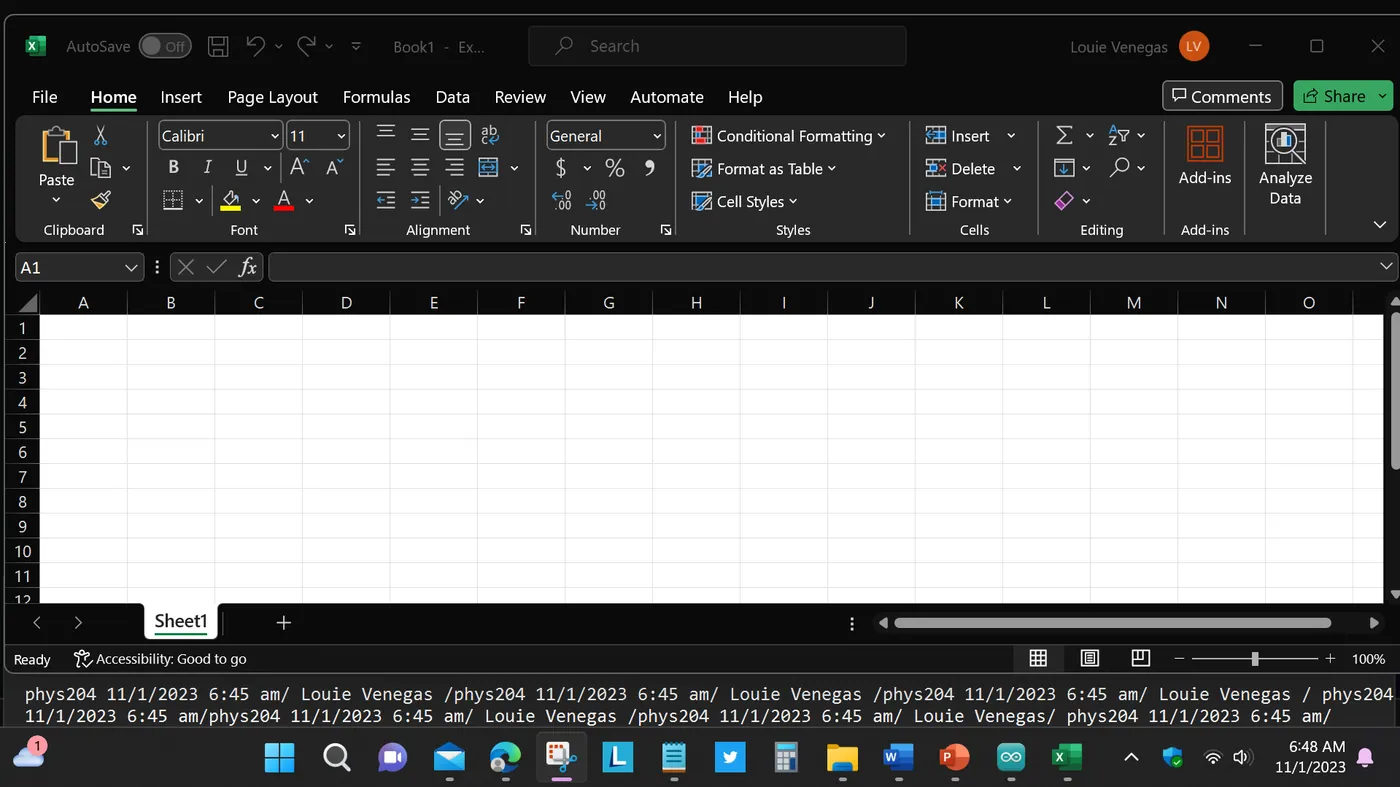Collapse the ribbon with the chevron
Viewport: 1400px width, 787px height.
(1380, 225)
